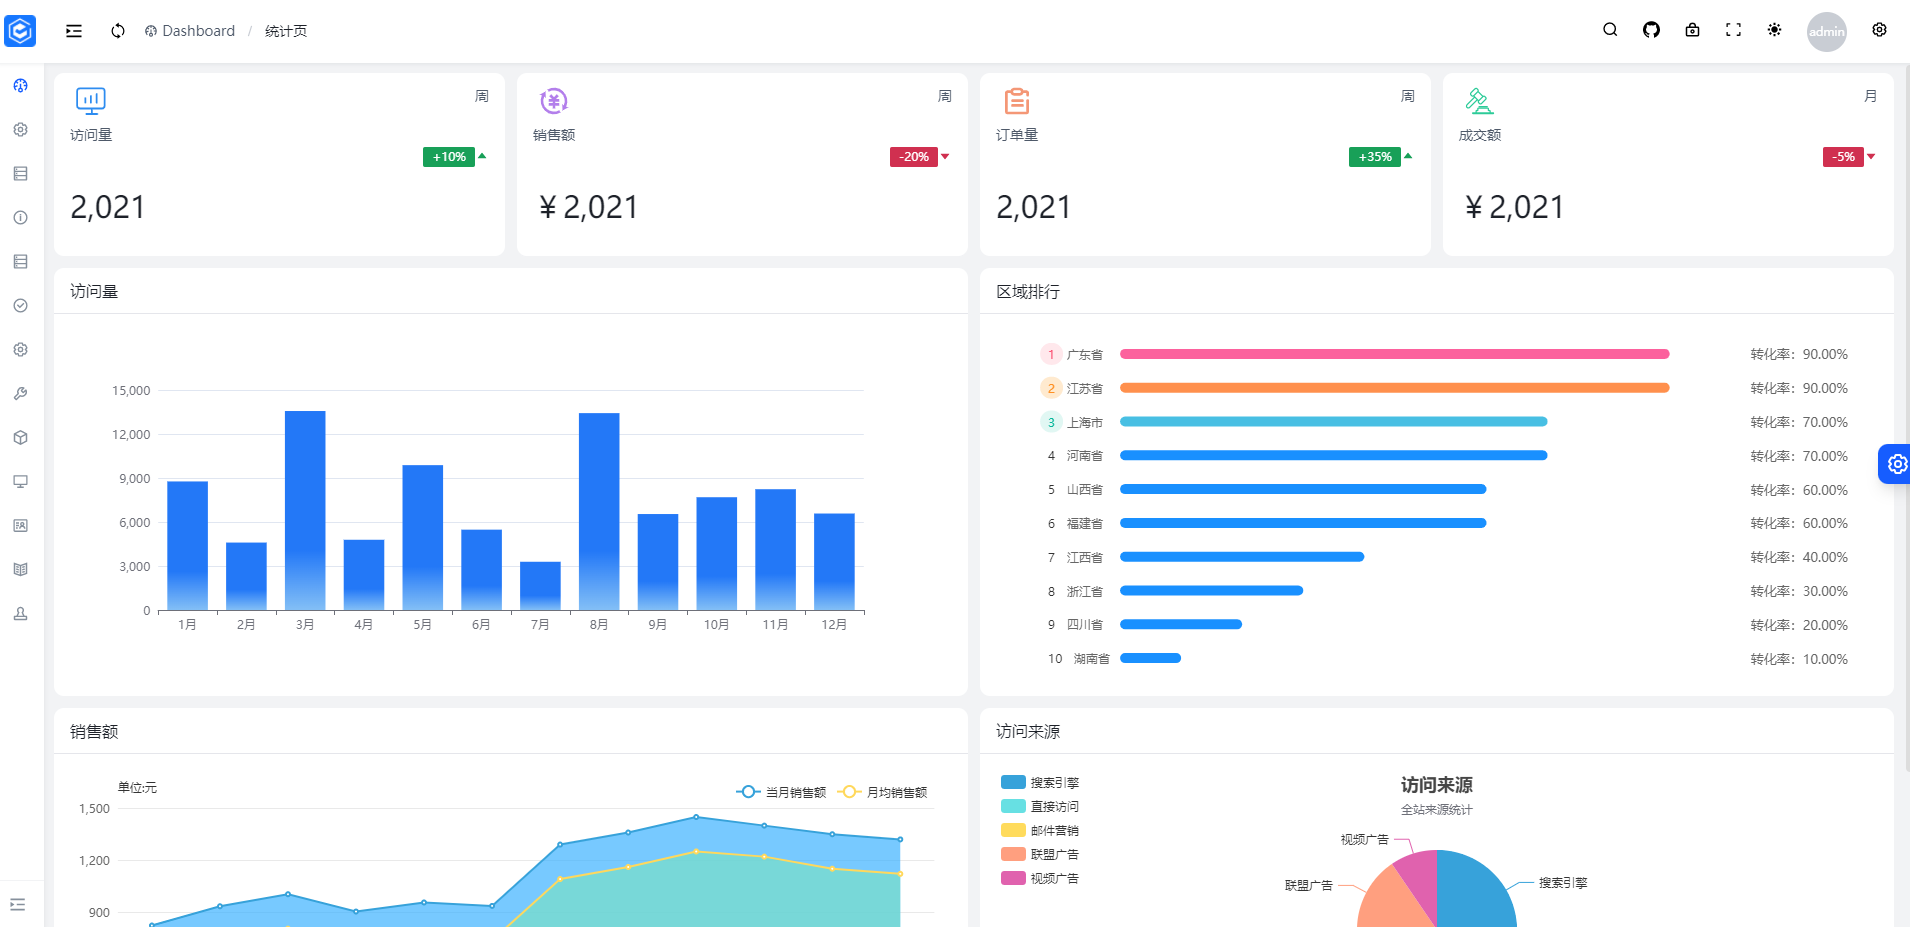Click the 四川省 conversion rate 20.00%
Screen dimensions: 1910x927
point(1799,625)
